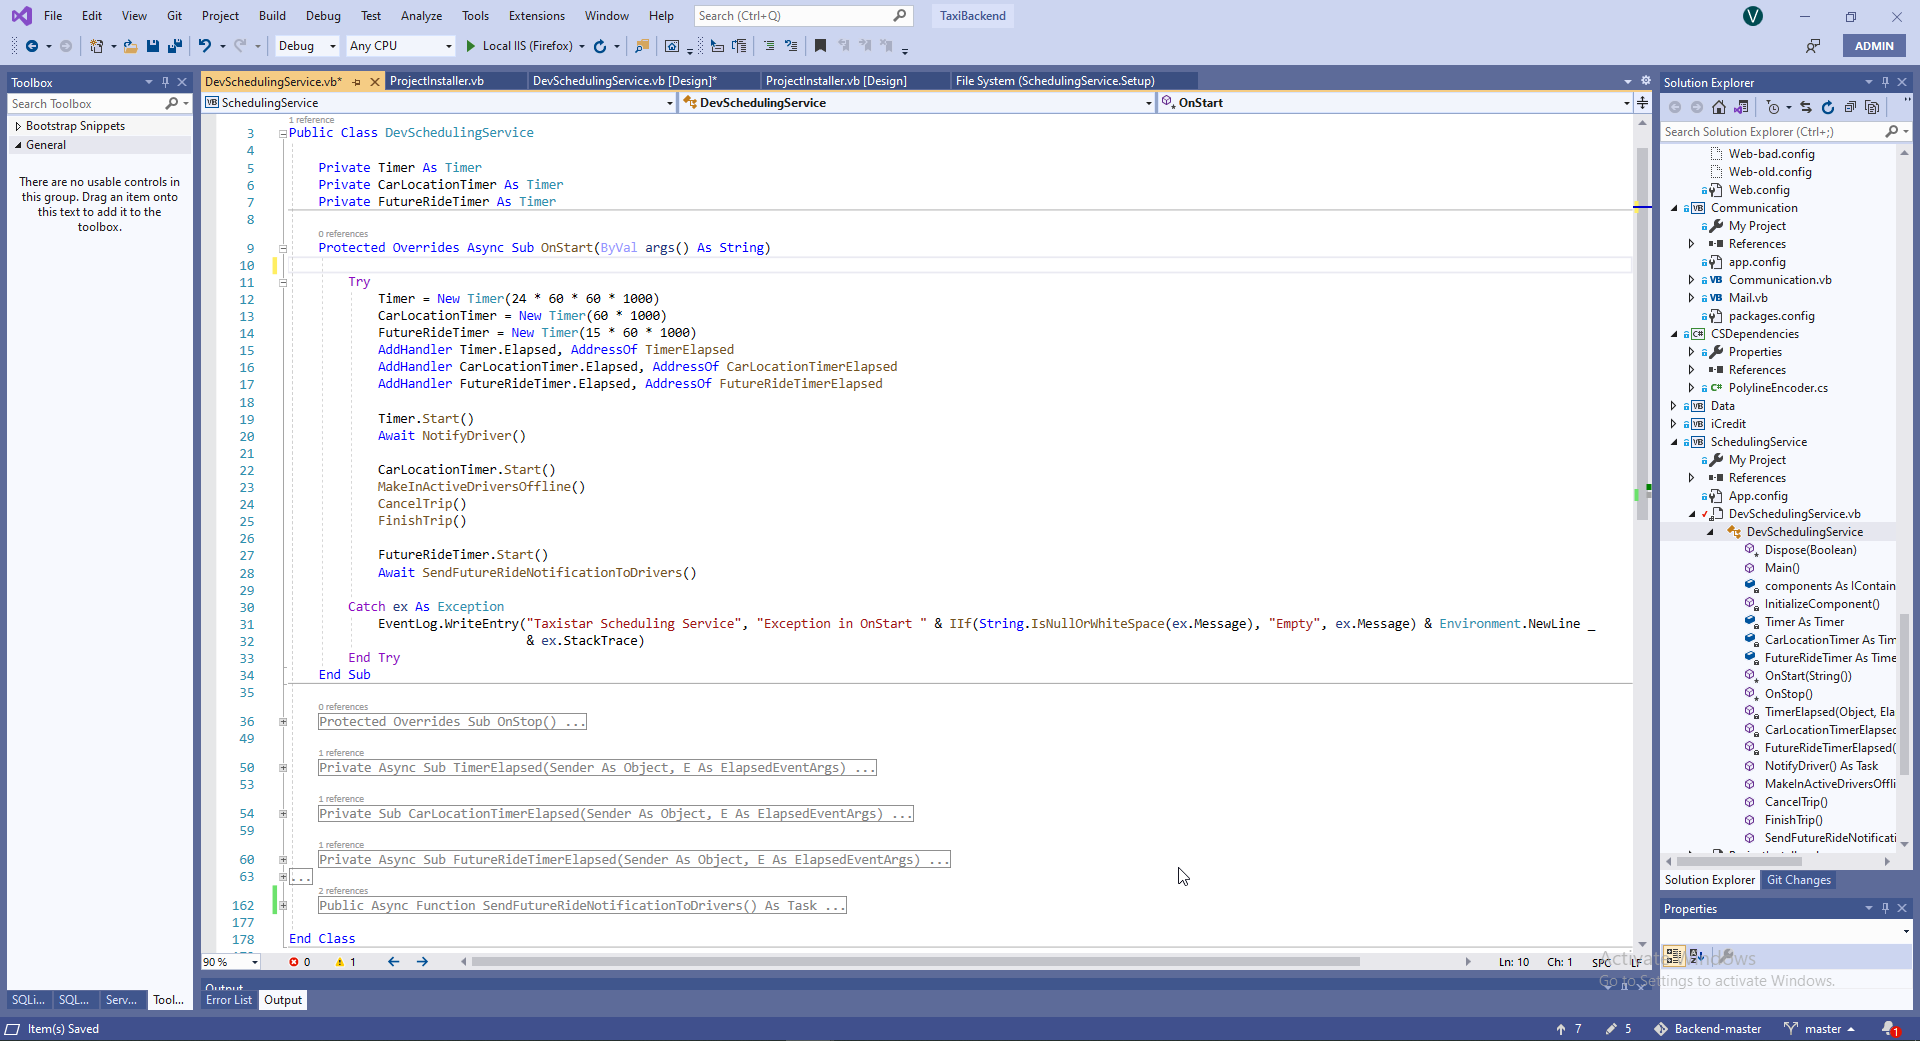This screenshot has height=1041, width=1920.
Task: Collapse all nodes in Solution Explorer
Action: click(1850, 107)
